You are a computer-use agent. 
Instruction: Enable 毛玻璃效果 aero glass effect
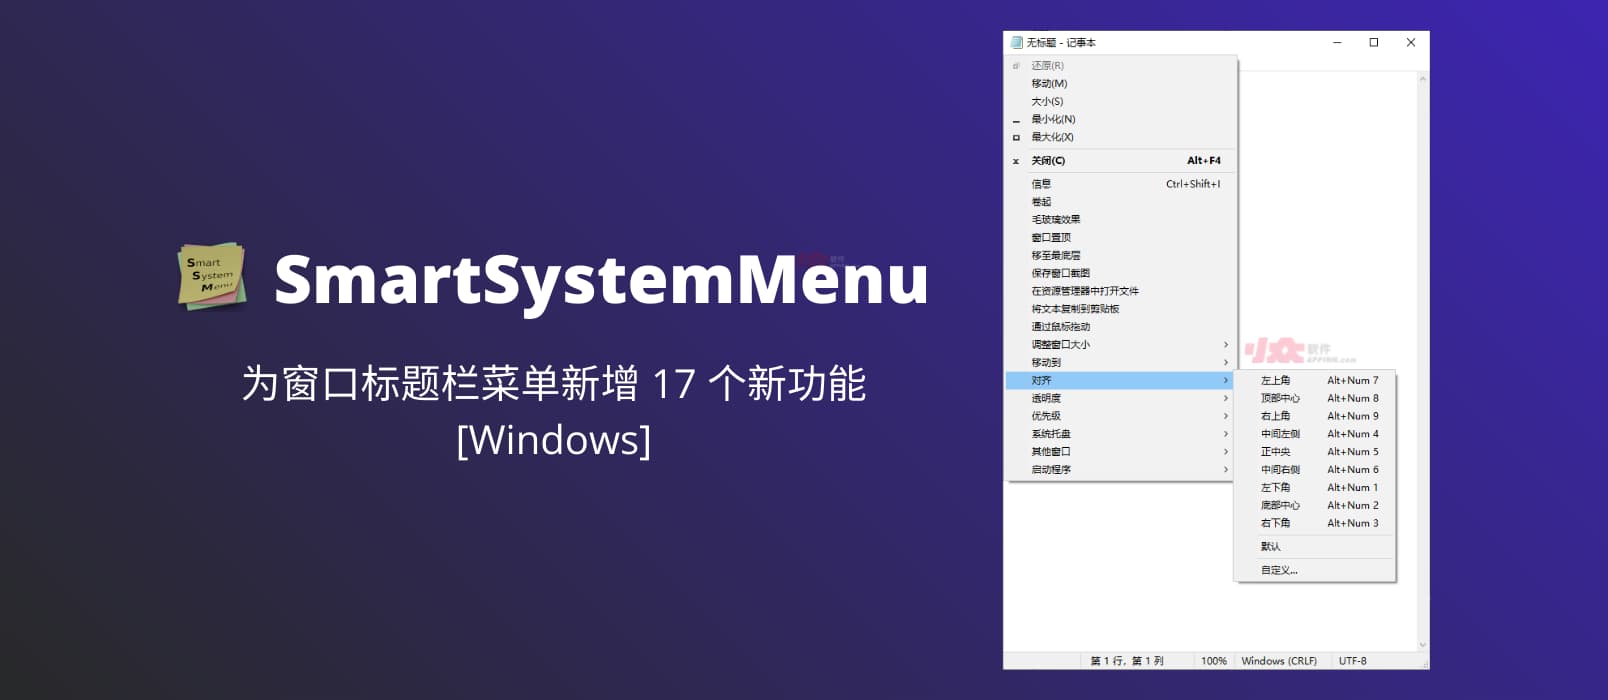pos(1120,220)
